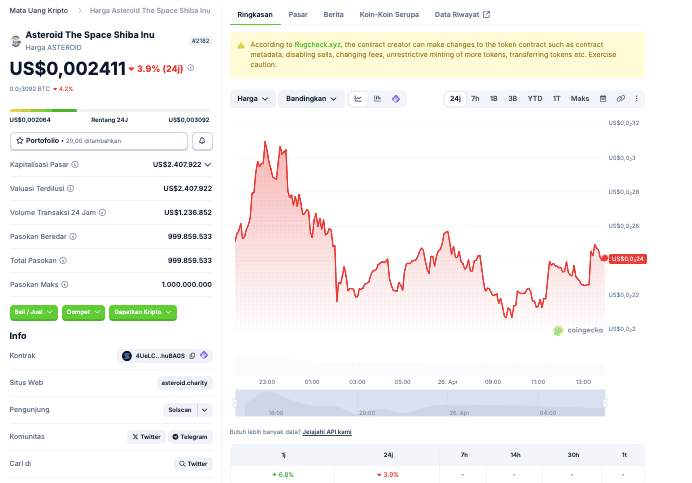Image resolution: width=692 pixels, height=483 pixels.
Task: Click info icon beside Kapitalisasi Pasar
Action: coord(75,164)
